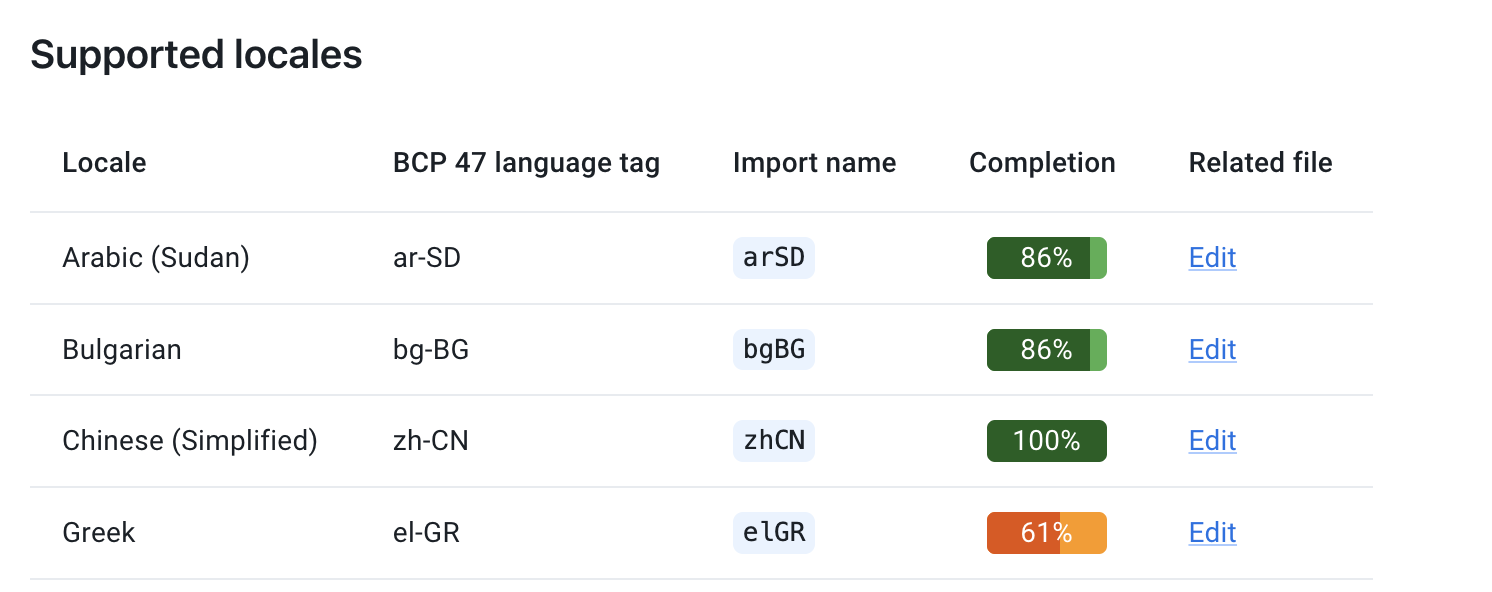Image resolution: width=1492 pixels, height=592 pixels.
Task: Click the Locale column header
Action: [x=103, y=162]
